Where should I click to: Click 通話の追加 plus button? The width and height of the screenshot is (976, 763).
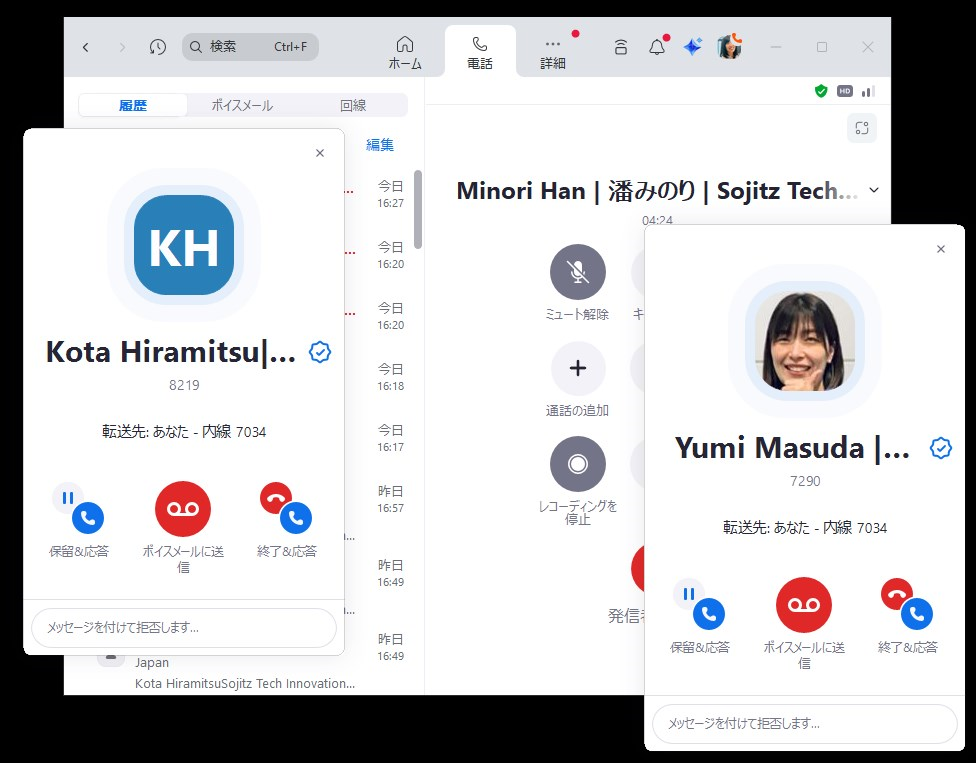(578, 368)
